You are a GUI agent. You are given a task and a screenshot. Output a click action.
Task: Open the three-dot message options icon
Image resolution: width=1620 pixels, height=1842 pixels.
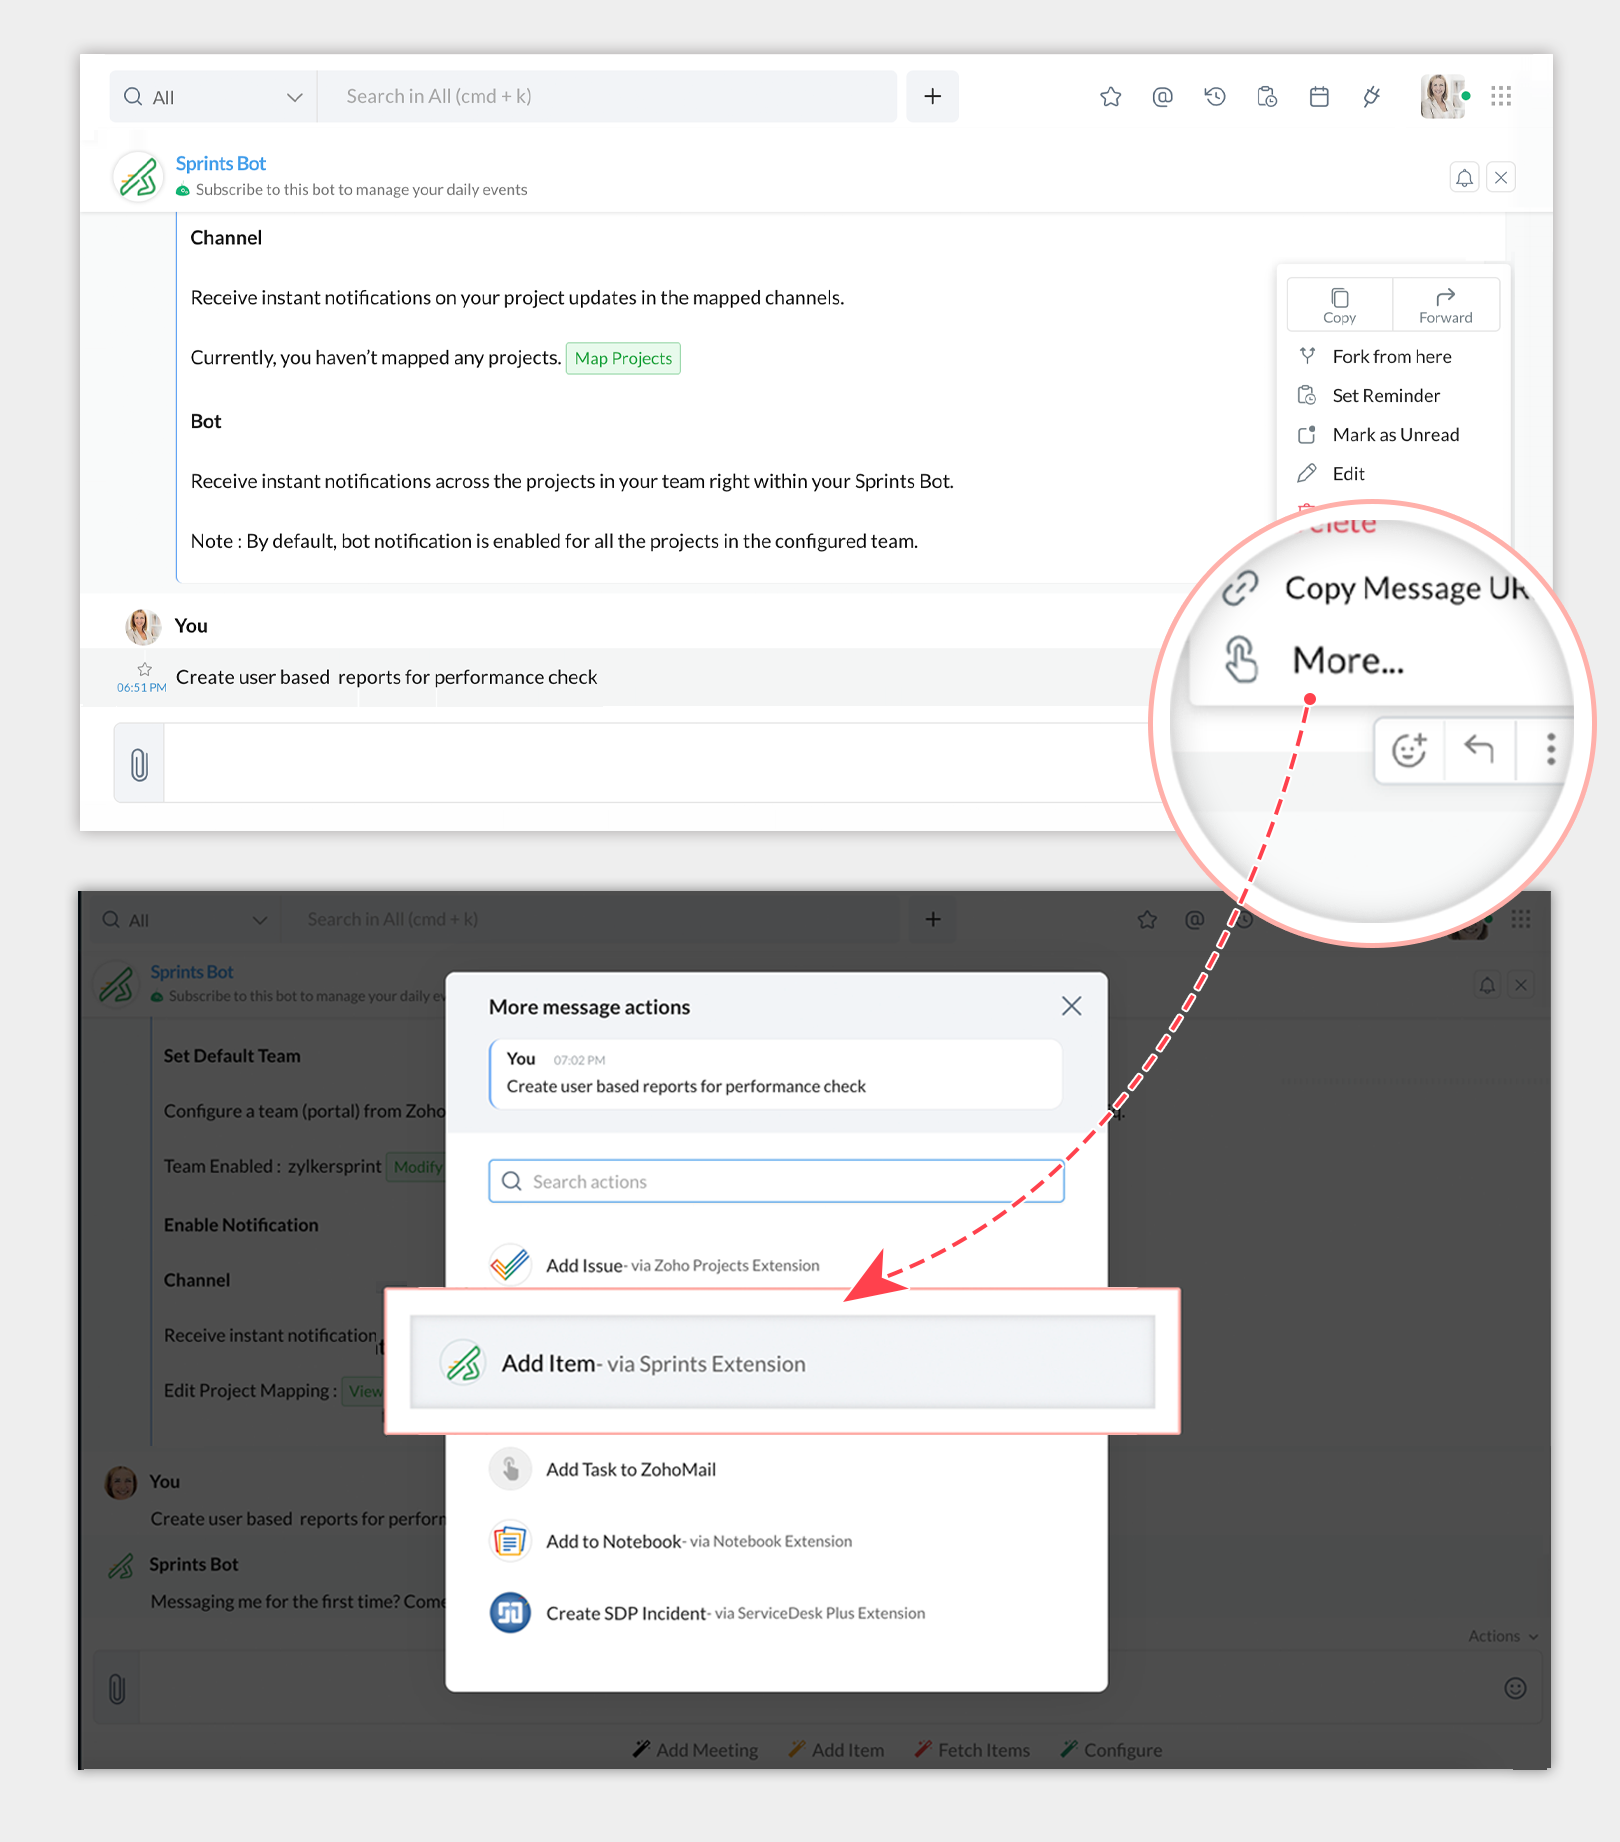pos(1550,749)
